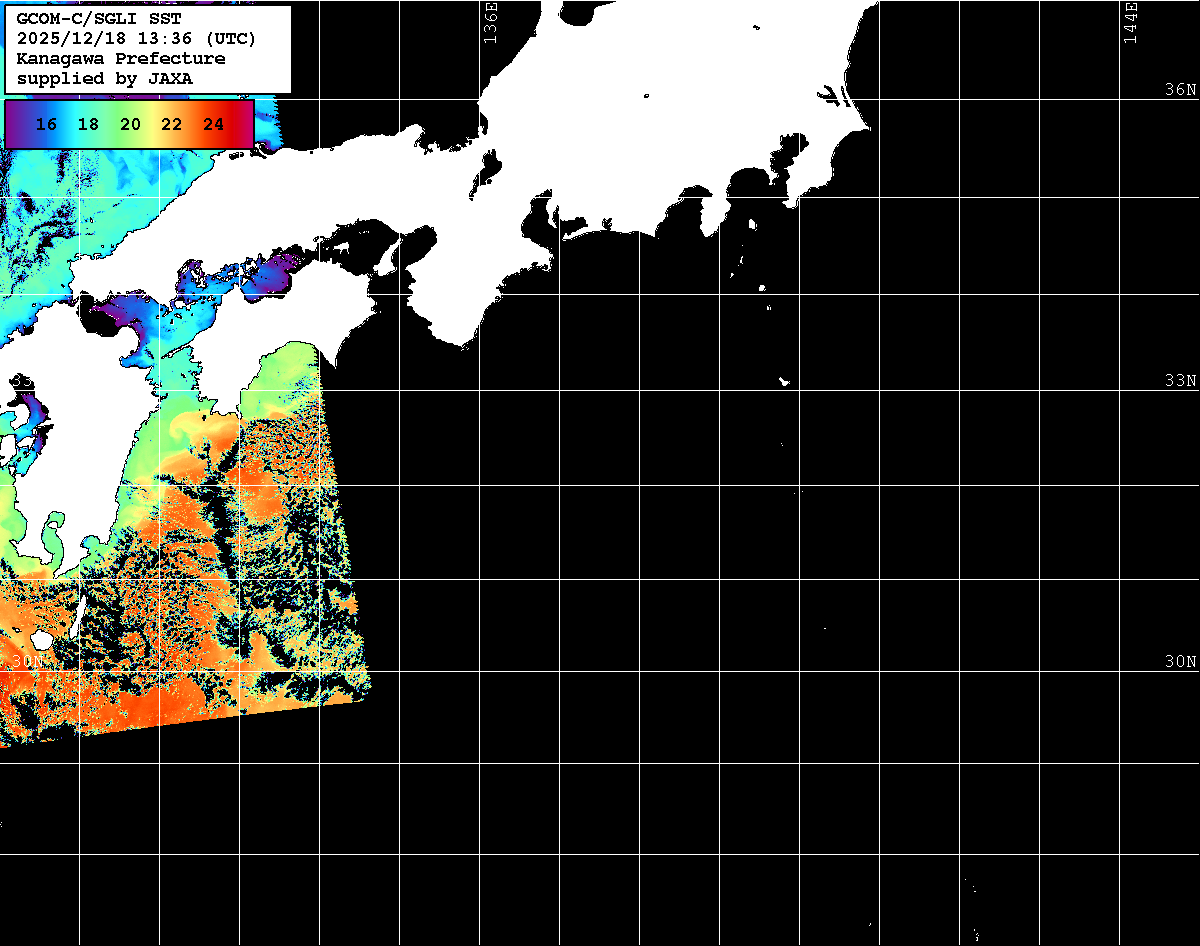Screen dimensions: 1200x946
Task: Click the small white island on the 33N gridline
Action: pos(785,381)
